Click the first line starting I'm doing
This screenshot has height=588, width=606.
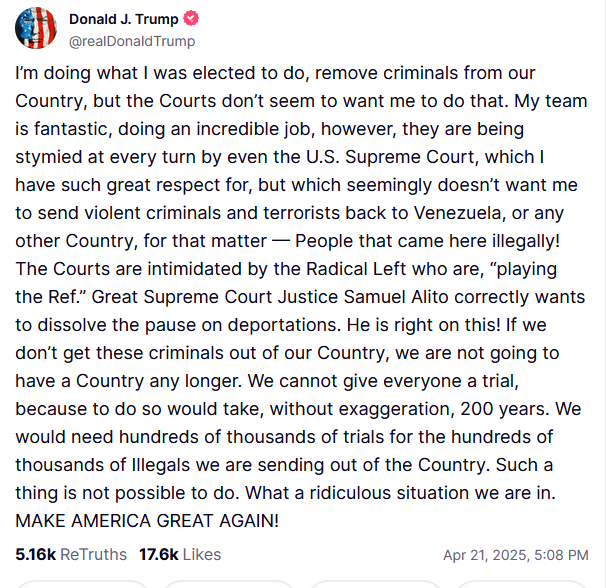275,73
